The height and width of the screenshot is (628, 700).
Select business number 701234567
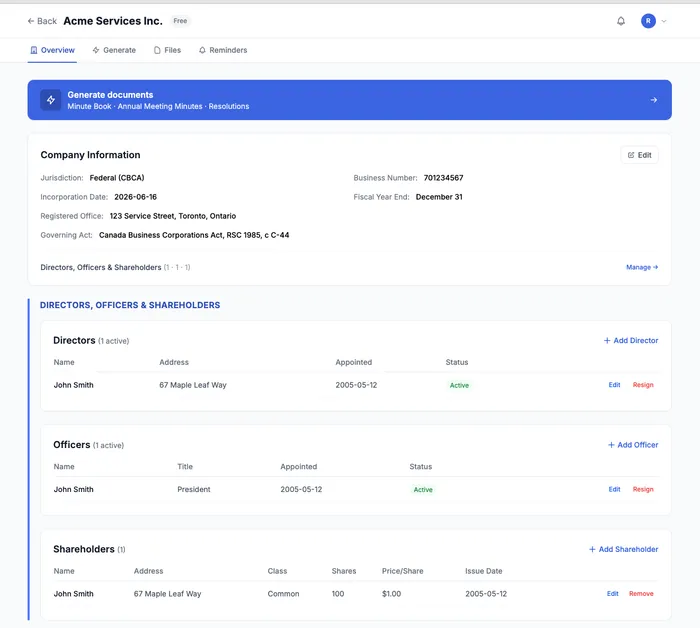tap(443, 178)
